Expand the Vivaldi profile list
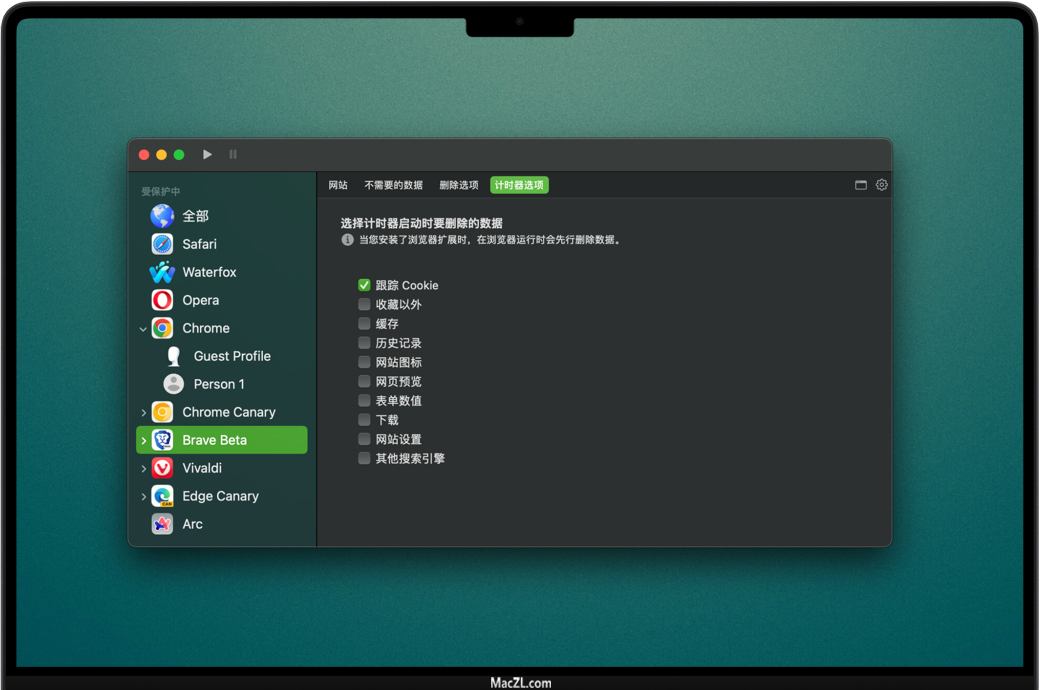1040x690 pixels. pyautogui.click(x=143, y=468)
